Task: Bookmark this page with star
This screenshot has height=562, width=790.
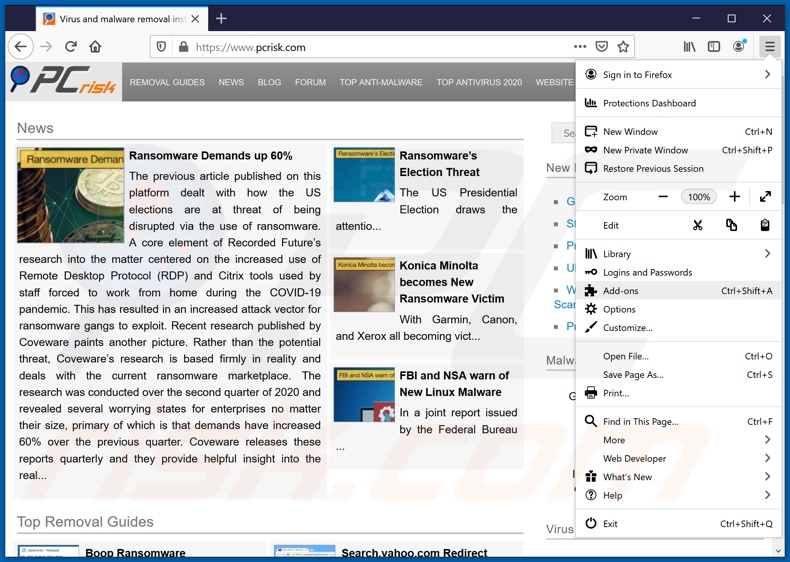Action: [x=623, y=46]
